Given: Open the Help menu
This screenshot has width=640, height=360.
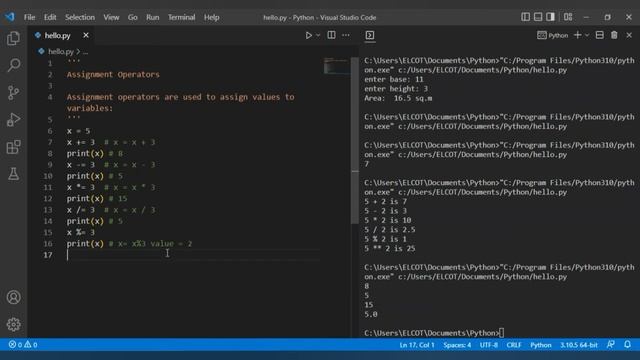Looking at the screenshot, I should pos(211,17).
